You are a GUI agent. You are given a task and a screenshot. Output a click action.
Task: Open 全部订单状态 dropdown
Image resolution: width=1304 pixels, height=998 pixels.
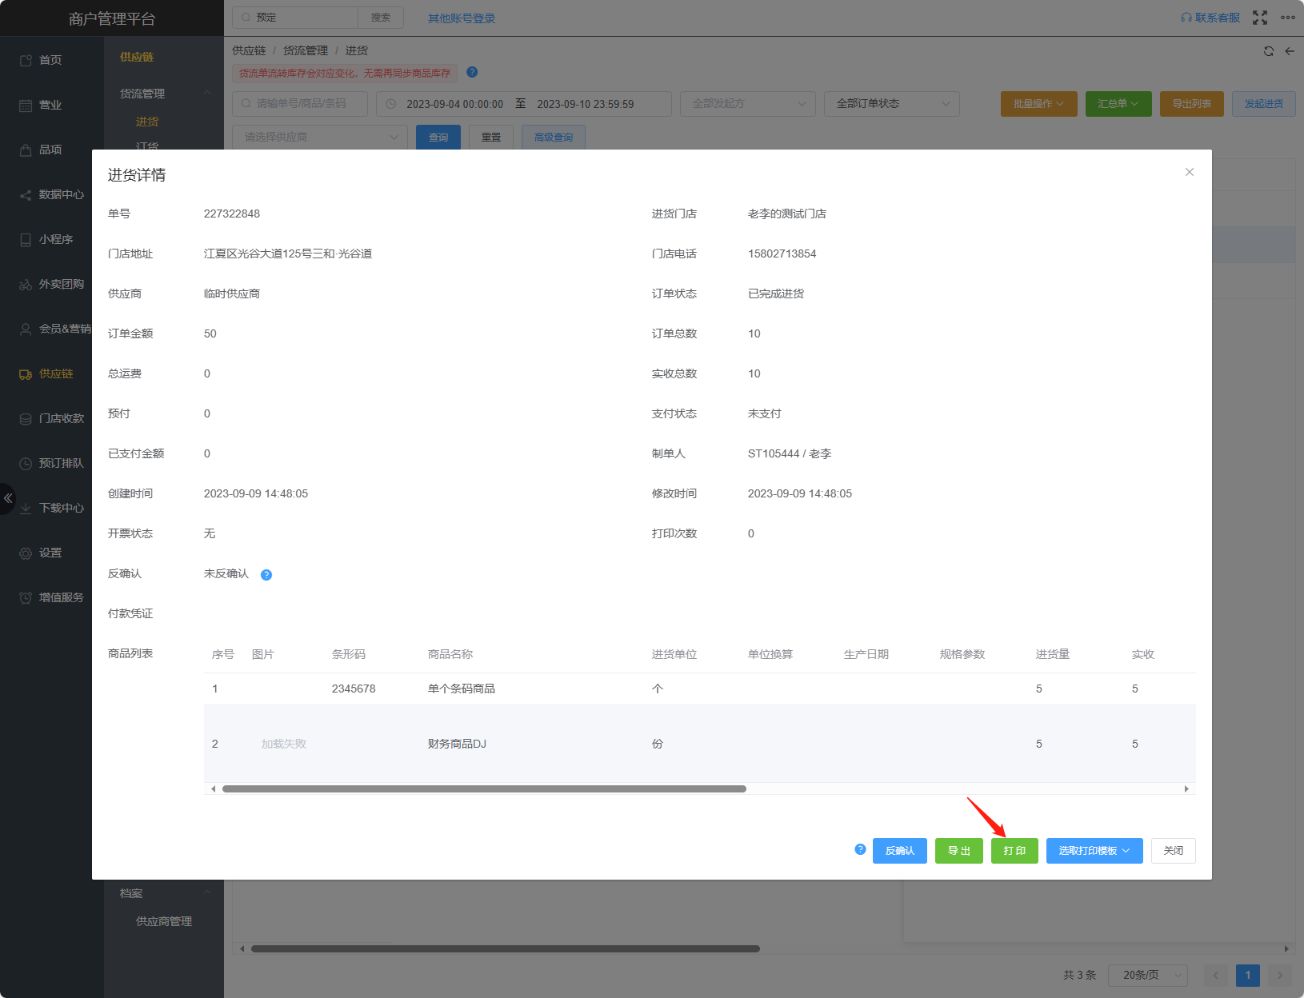892,104
